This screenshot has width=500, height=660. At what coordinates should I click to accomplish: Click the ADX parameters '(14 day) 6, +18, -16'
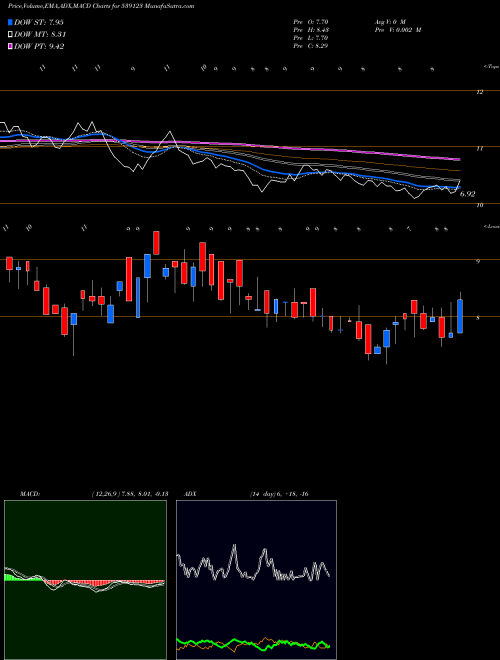pos(279,494)
